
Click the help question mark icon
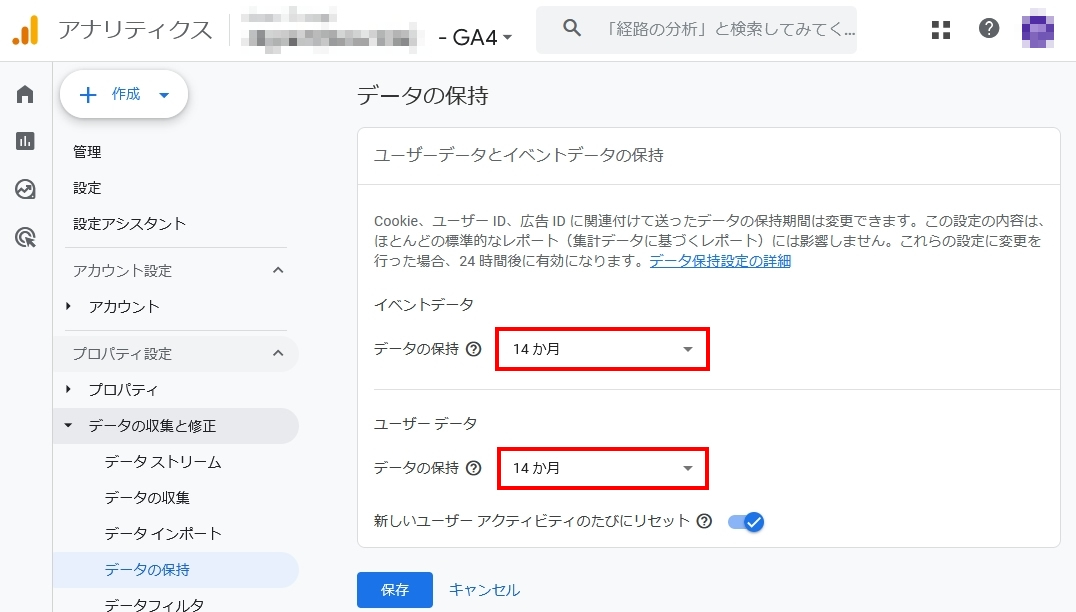pos(989,29)
